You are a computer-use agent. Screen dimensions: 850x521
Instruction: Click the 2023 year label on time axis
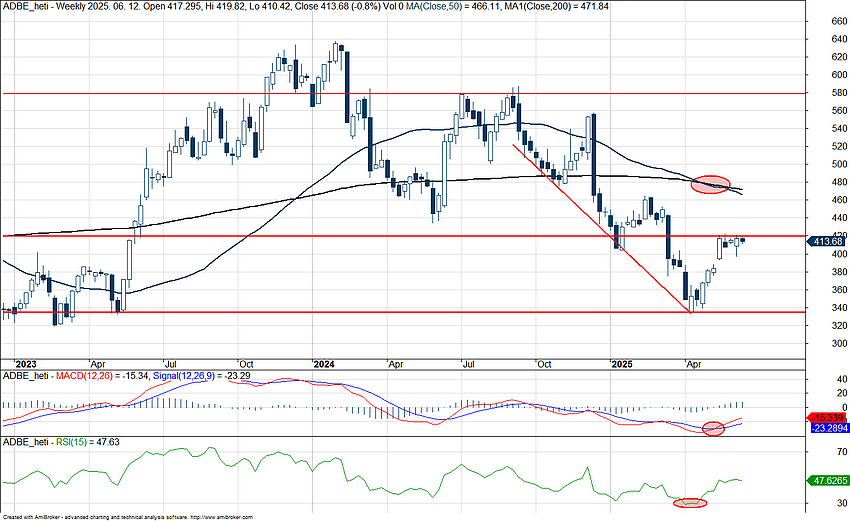(26, 364)
